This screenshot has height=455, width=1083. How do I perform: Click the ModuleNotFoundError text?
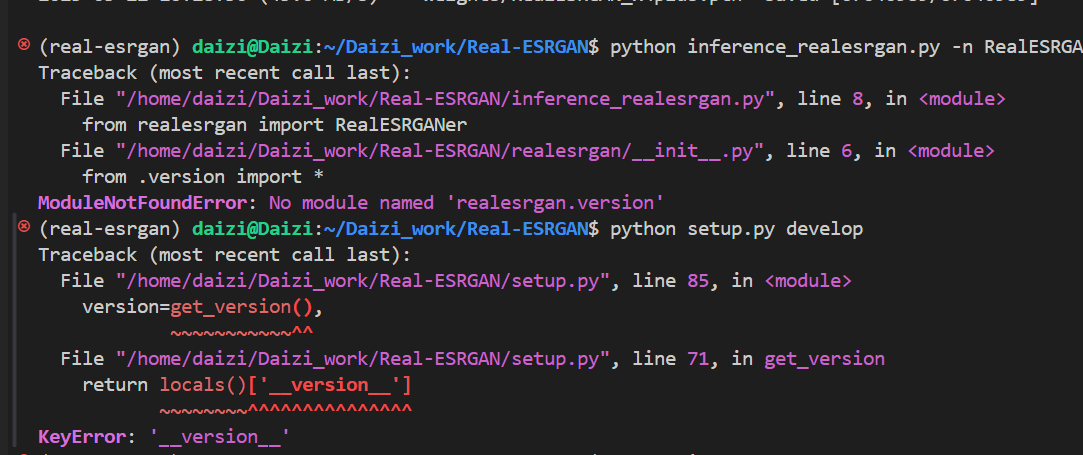[x=142, y=203]
